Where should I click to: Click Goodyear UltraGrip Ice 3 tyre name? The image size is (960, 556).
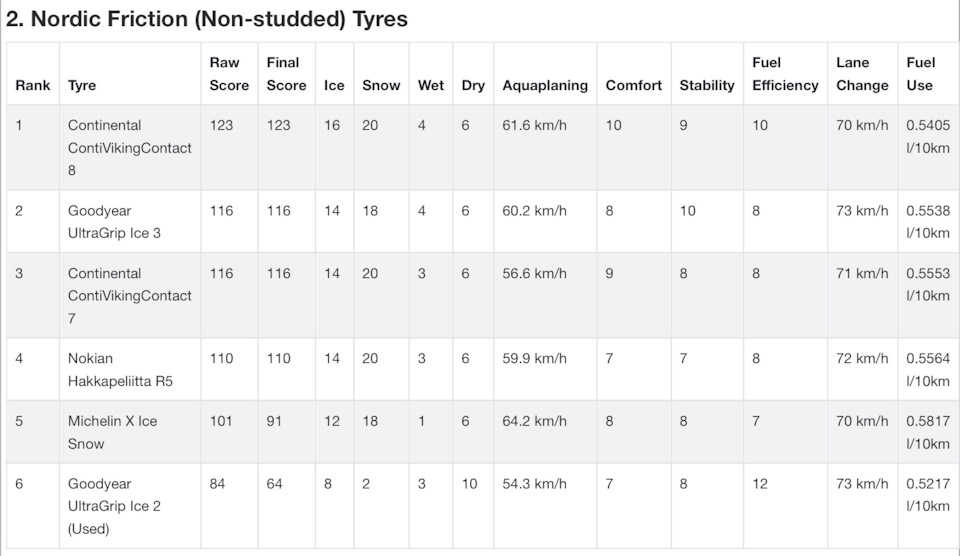tap(112, 222)
